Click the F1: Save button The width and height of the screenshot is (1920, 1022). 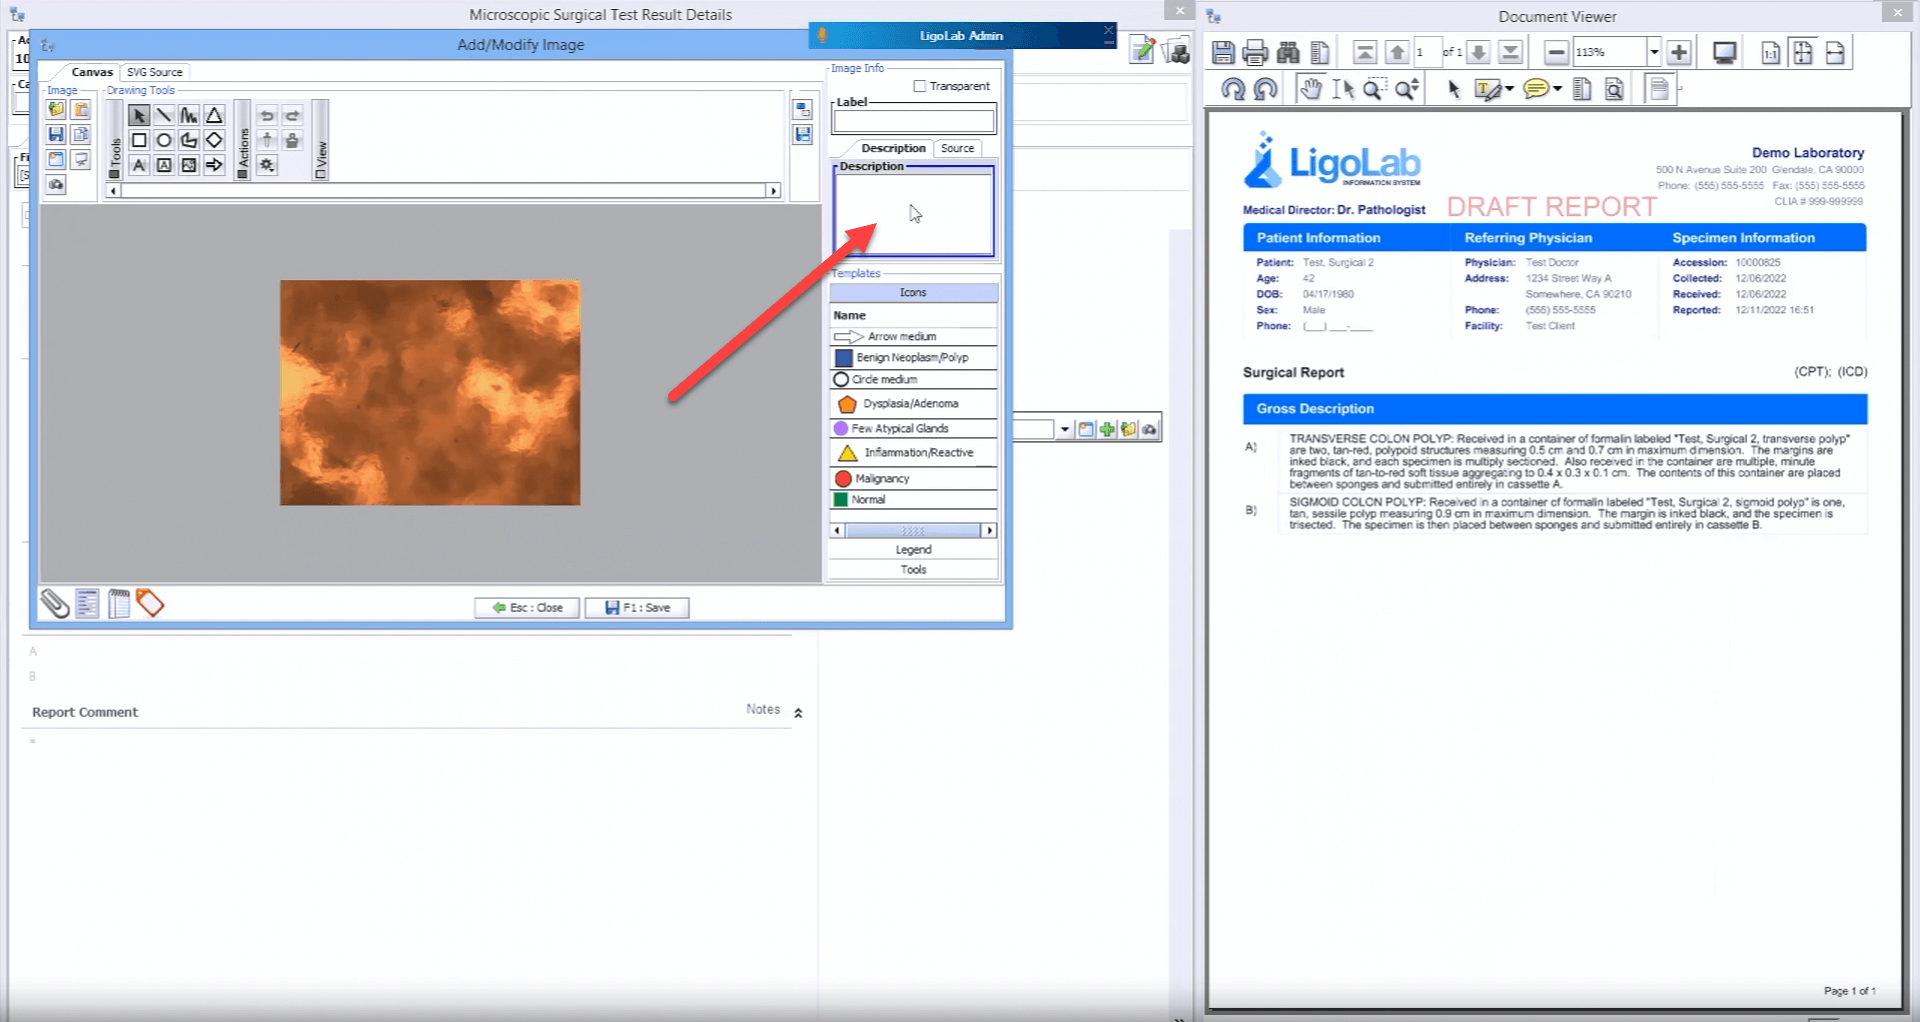pyautogui.click(x=637, y=608)
